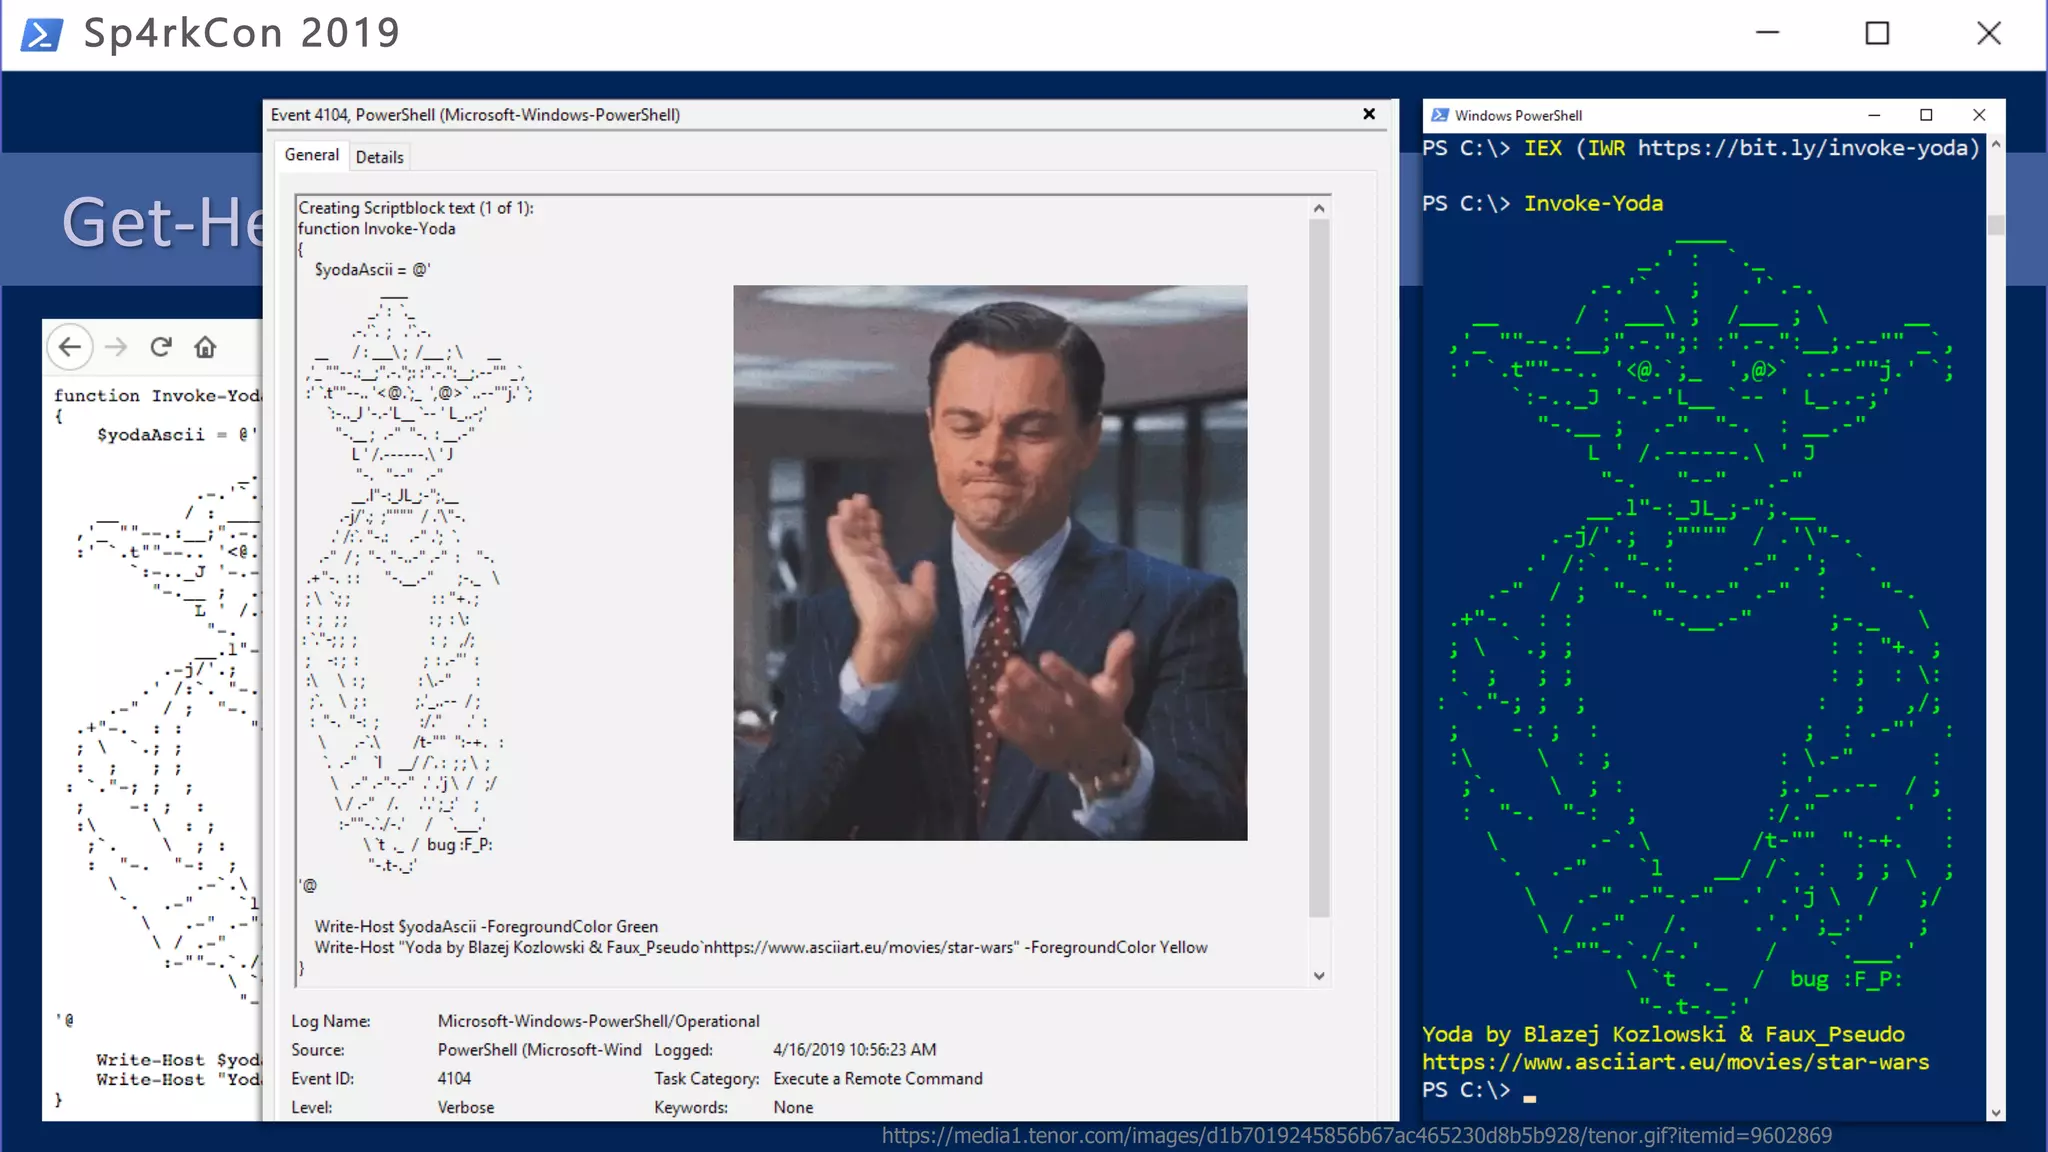This screenshot has height=1152, width=2048.
Task: Click 'Yoda by Blazej Kozlowski & Faux_Pseudo' console text
Action: [1664, 1034]
